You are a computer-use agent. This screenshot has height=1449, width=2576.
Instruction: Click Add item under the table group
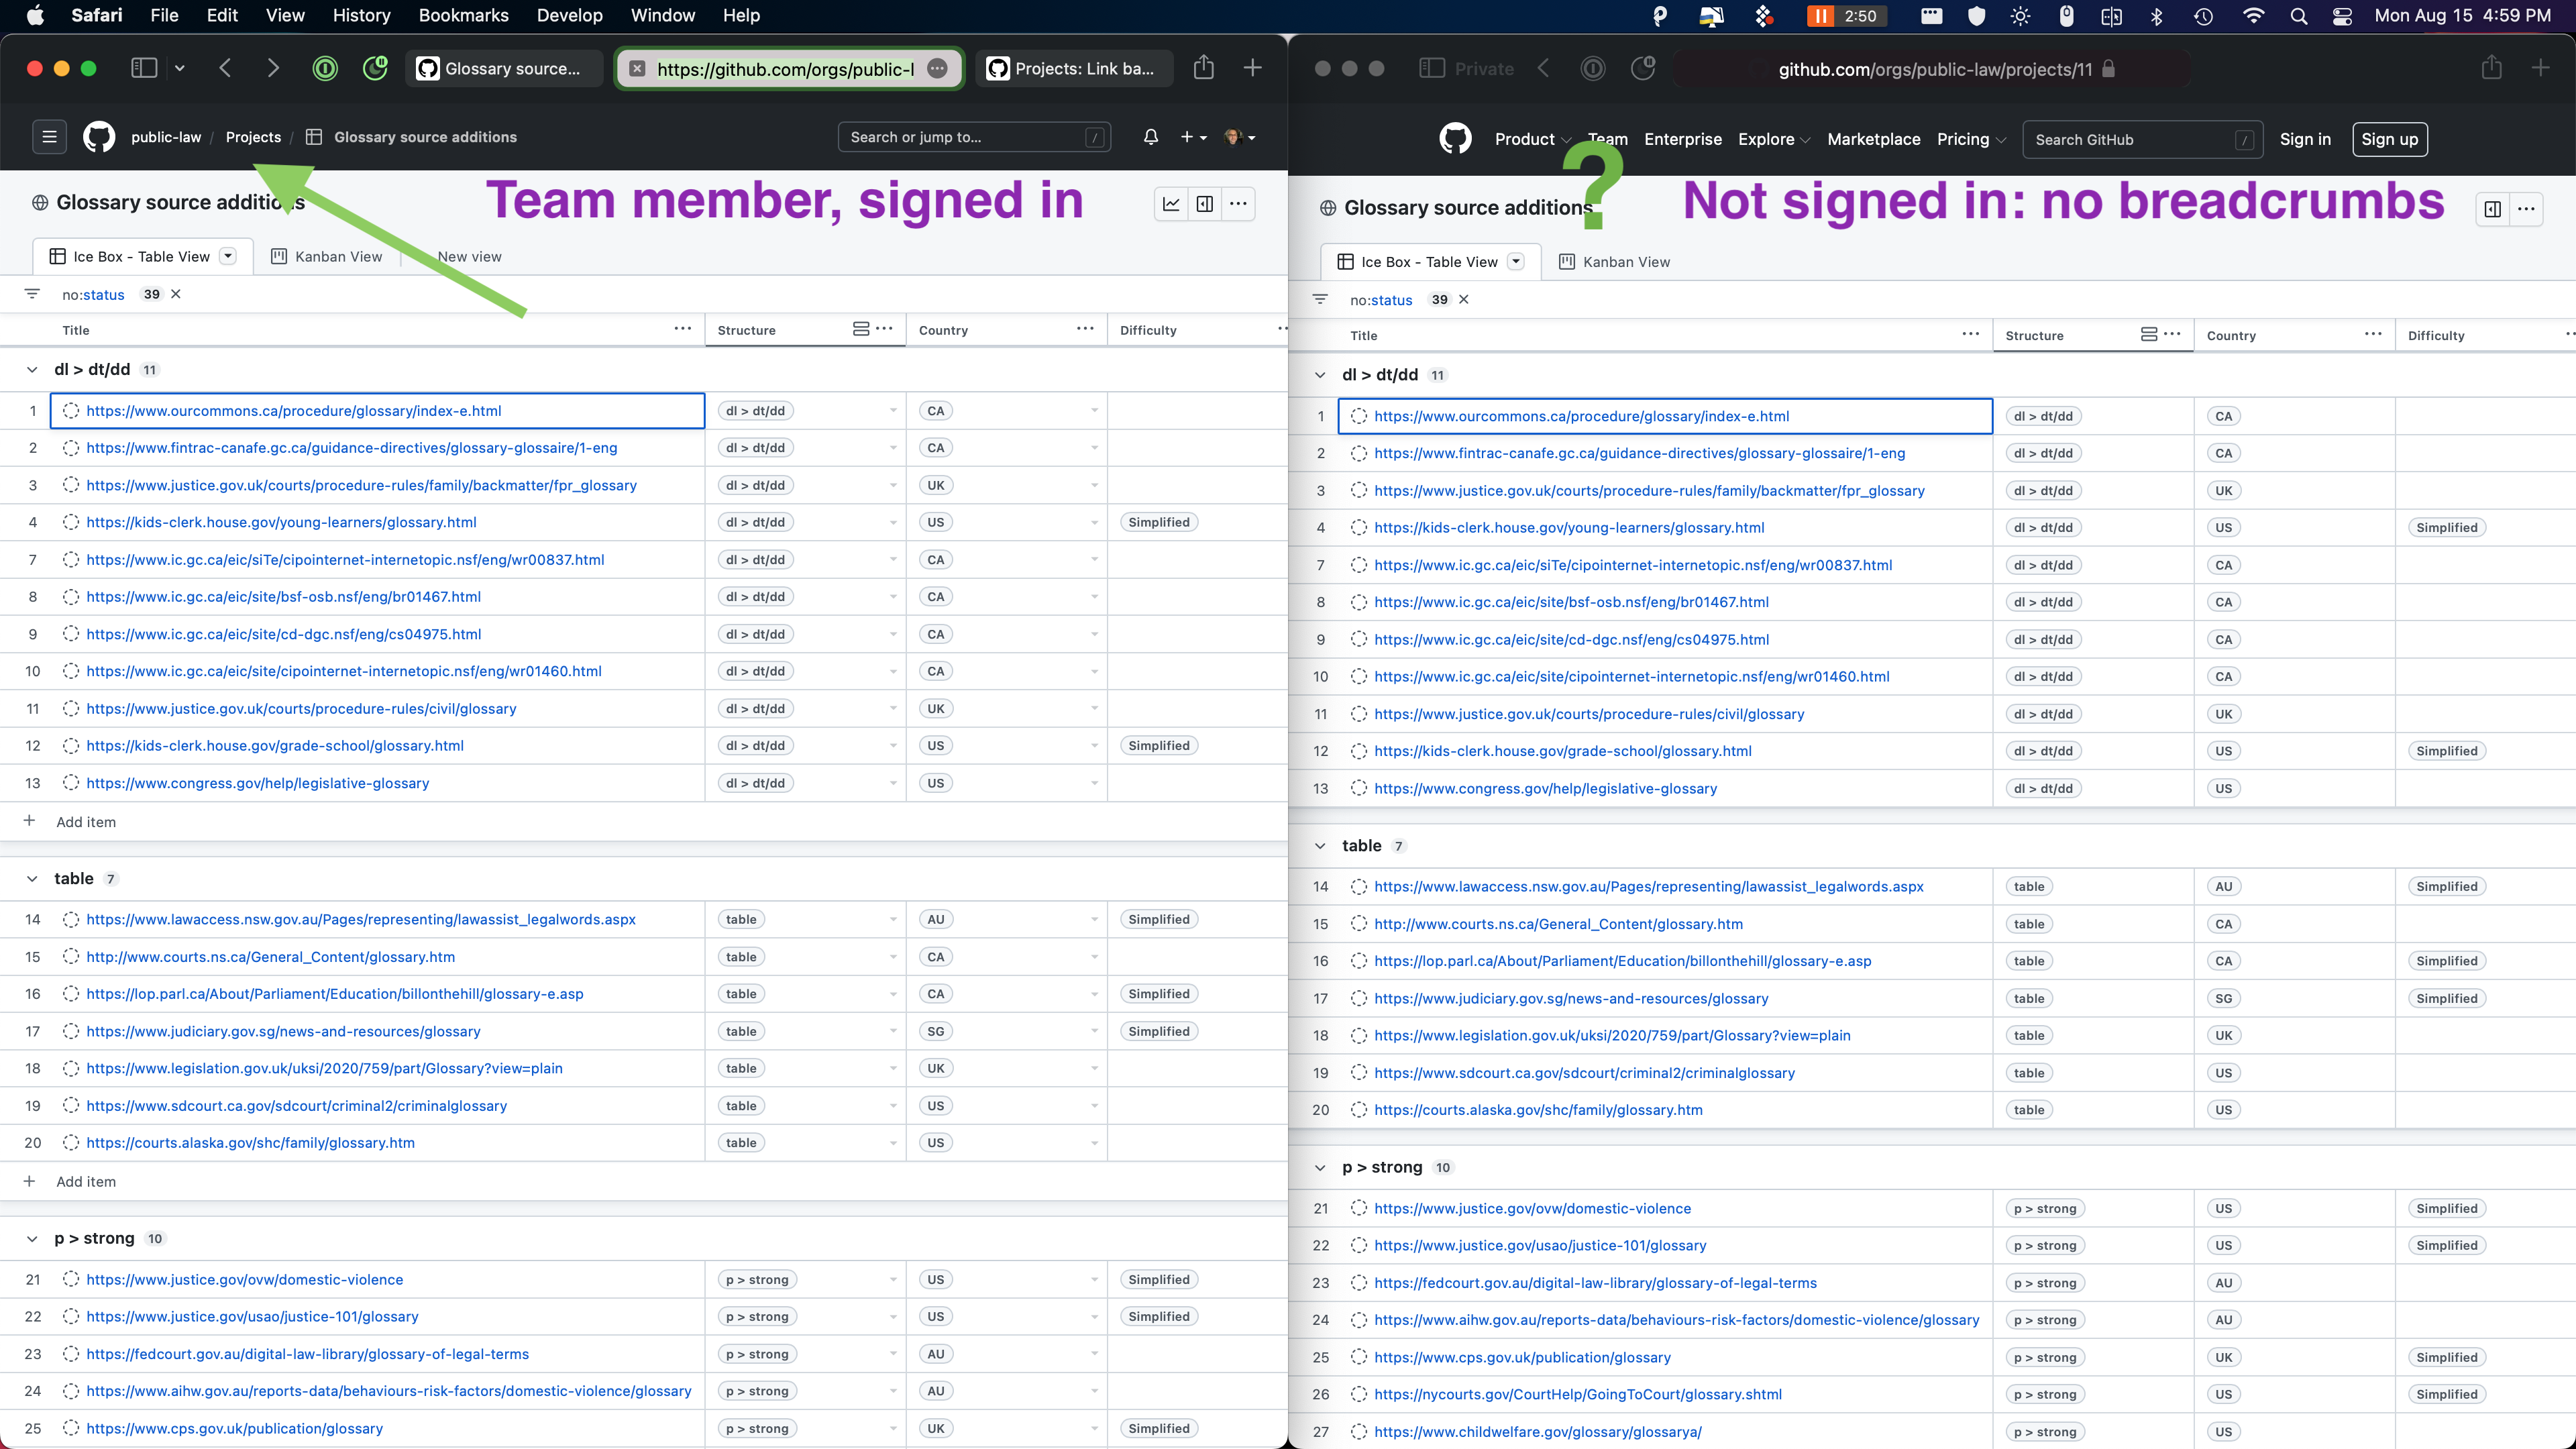pos(86,1181)
